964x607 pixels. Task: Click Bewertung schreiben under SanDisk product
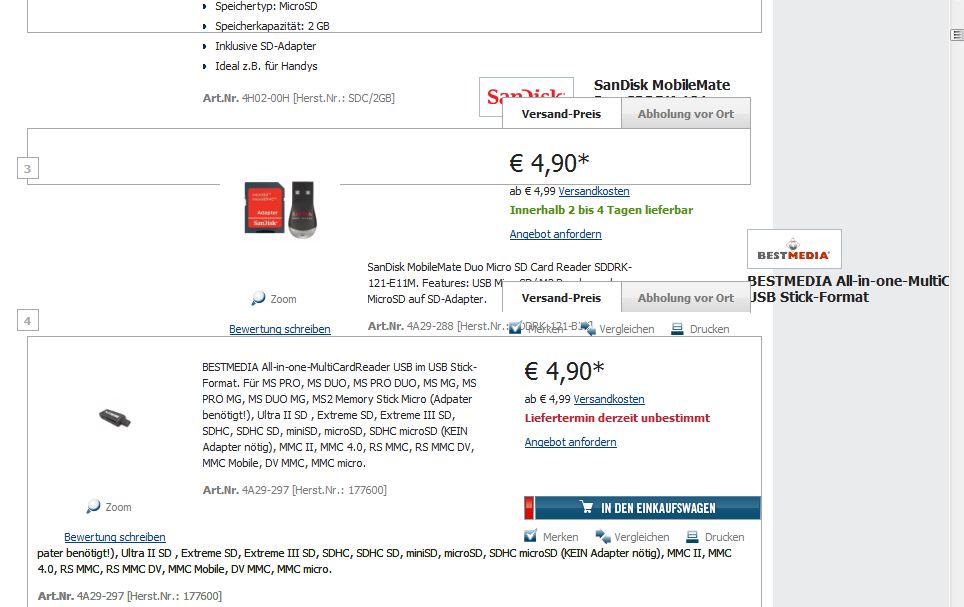[x=280, y=329]
